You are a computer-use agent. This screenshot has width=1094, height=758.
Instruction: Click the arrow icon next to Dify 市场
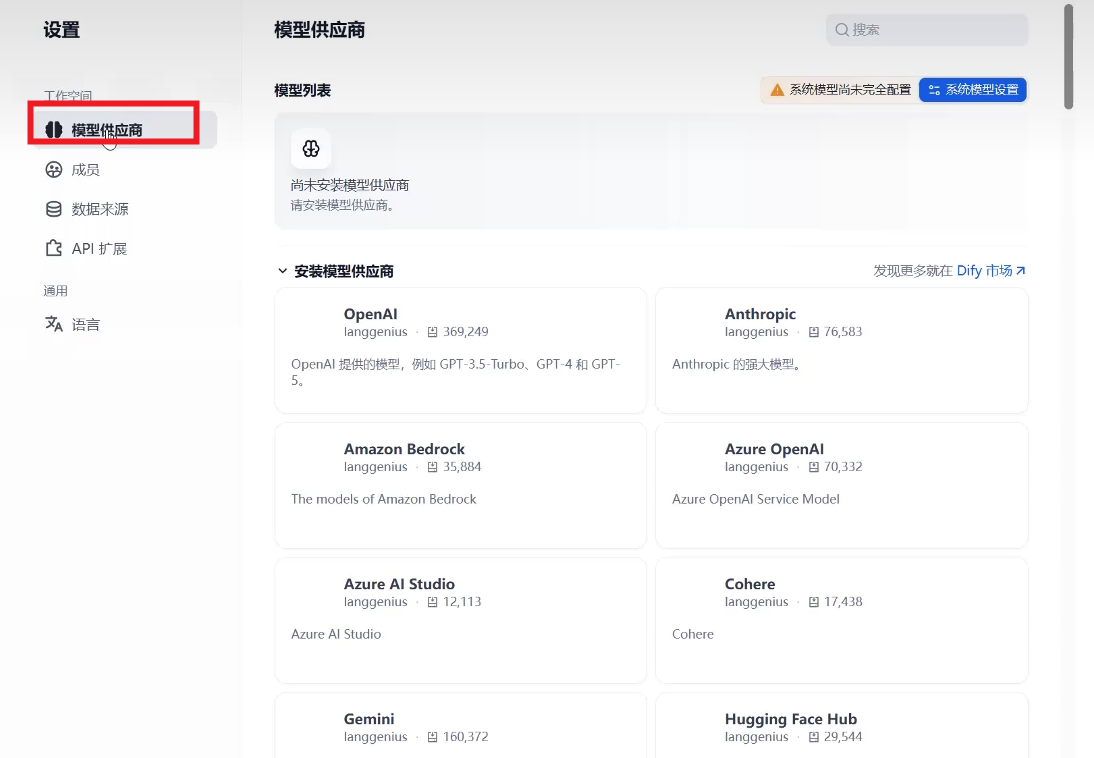pos(1021,271)
